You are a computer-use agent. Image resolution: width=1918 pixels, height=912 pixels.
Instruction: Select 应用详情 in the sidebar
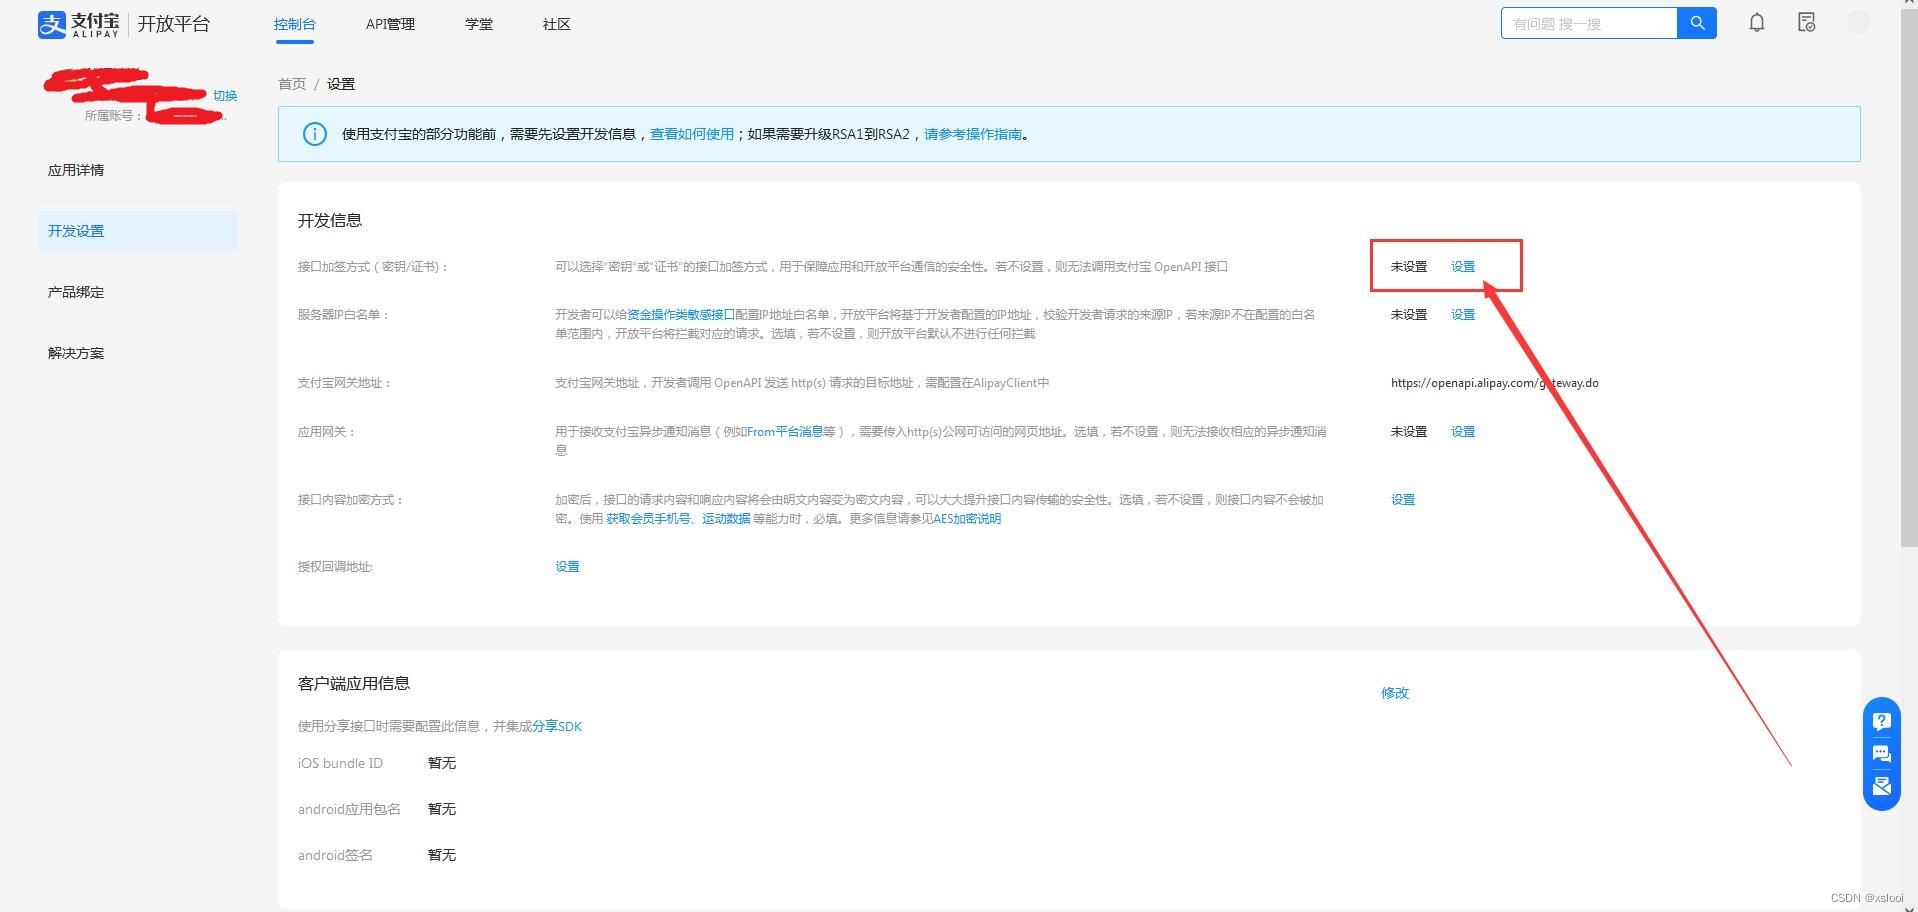[138, 170]
